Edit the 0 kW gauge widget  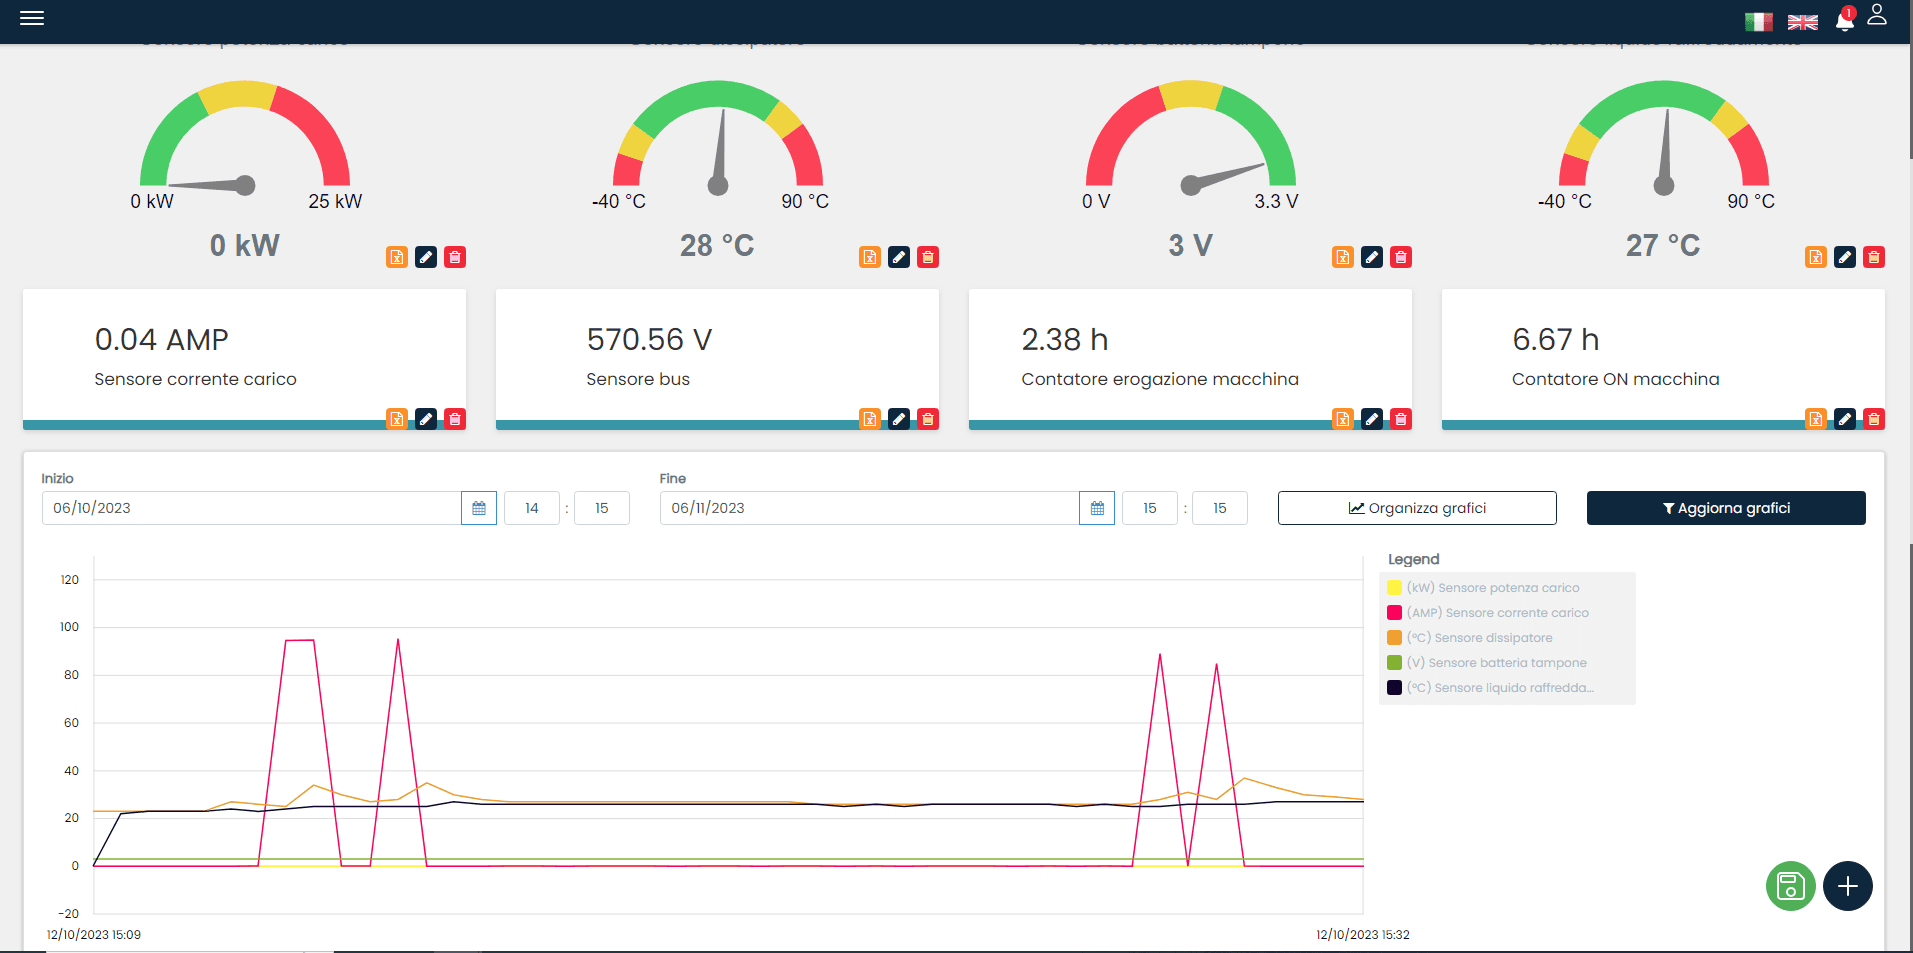[426, 257]
